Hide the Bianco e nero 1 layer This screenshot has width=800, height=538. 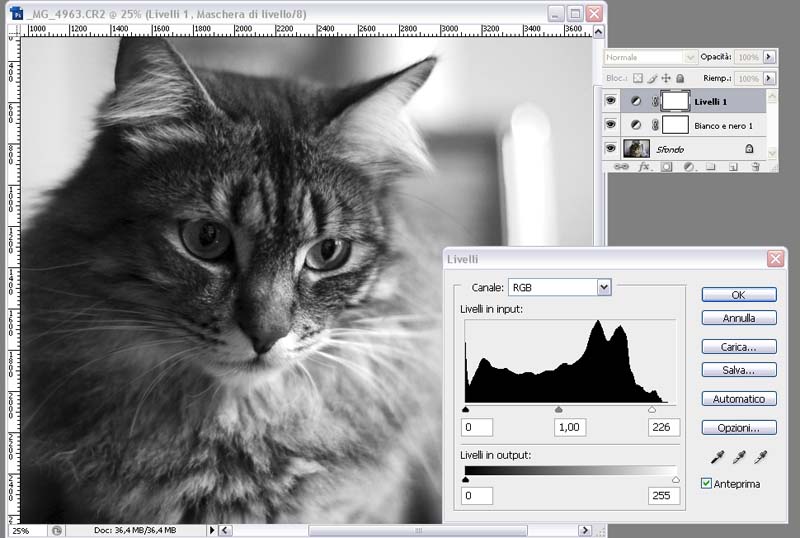(x=611, y=125)
